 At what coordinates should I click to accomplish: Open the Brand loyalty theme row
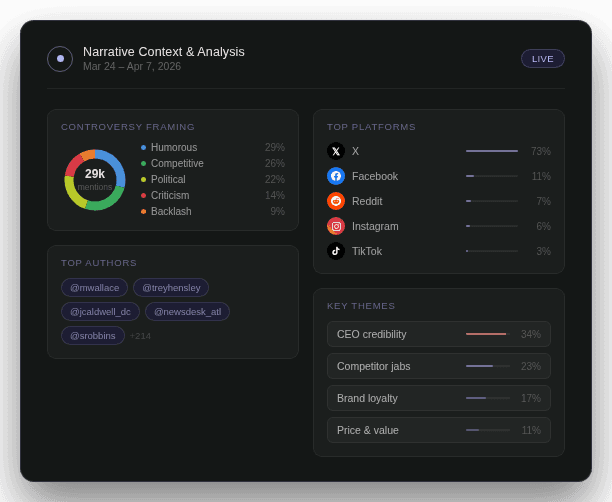point(438,398)
